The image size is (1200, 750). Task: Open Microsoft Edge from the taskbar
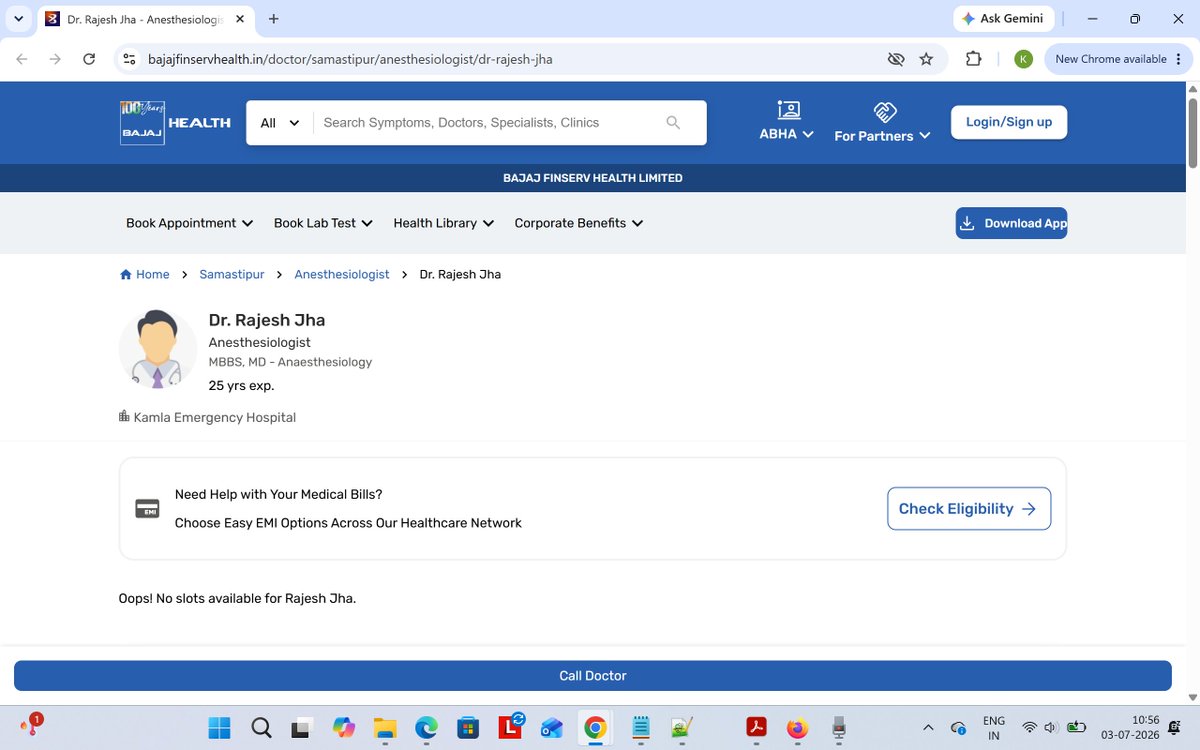point(427,727)
